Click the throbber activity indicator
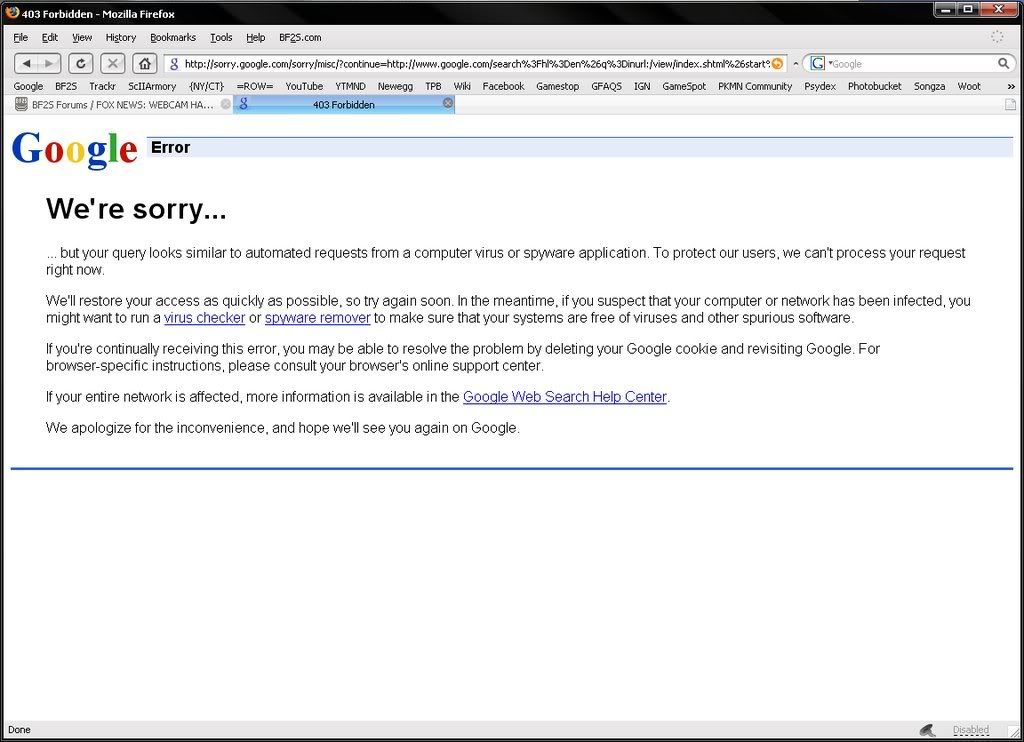The image size is (1024, 742). pyautogui.click(x=997, y=37)
